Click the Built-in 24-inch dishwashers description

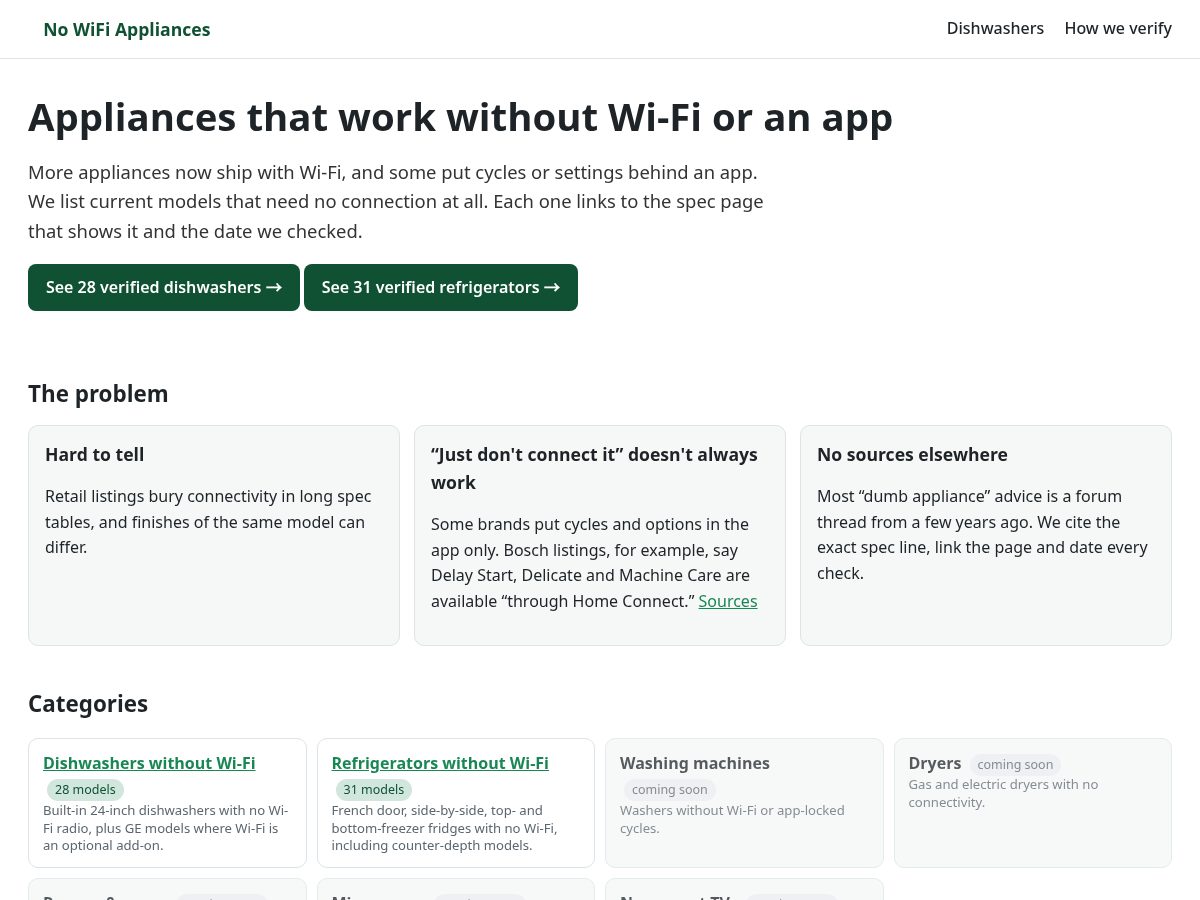pyautogui.click(x=166, y=828)
